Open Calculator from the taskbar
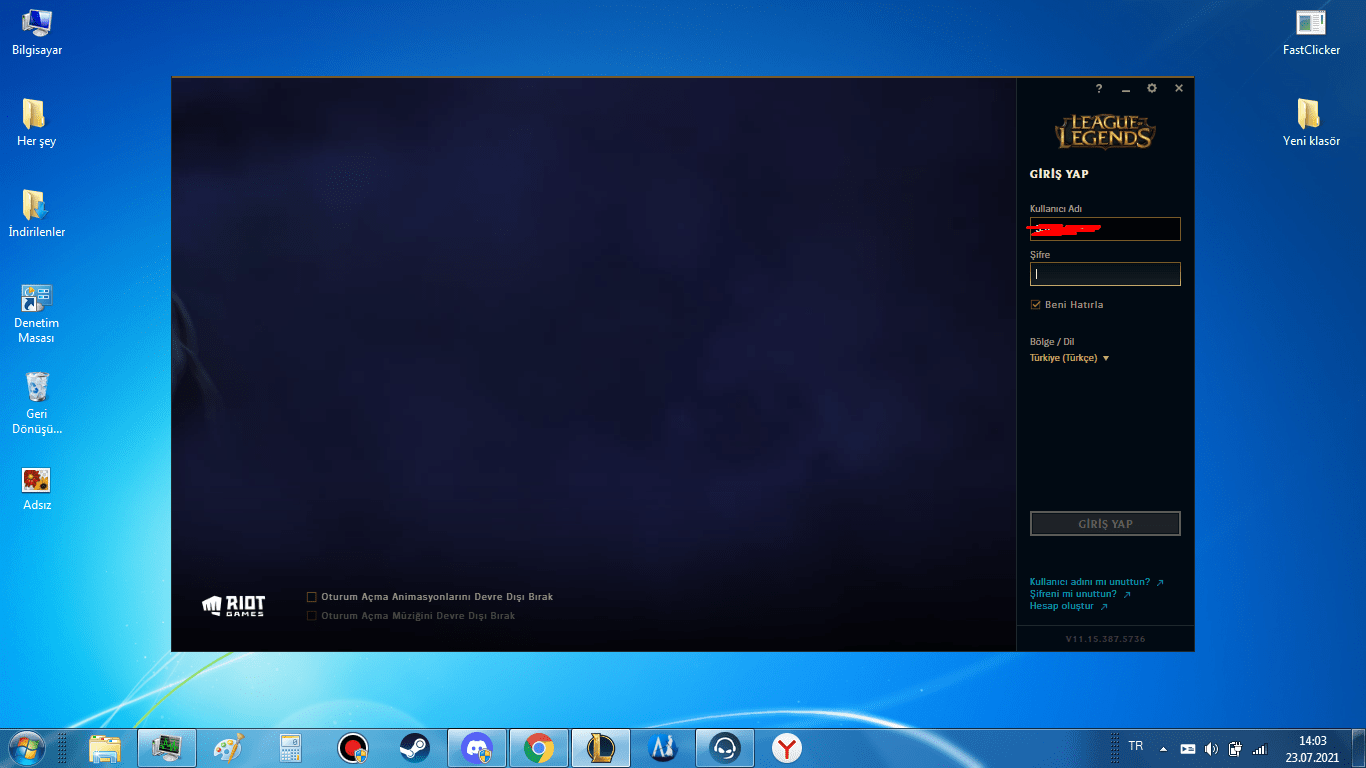Viewport: 1366px width, 768px height. pyautogui.click(x=291, y=748)
